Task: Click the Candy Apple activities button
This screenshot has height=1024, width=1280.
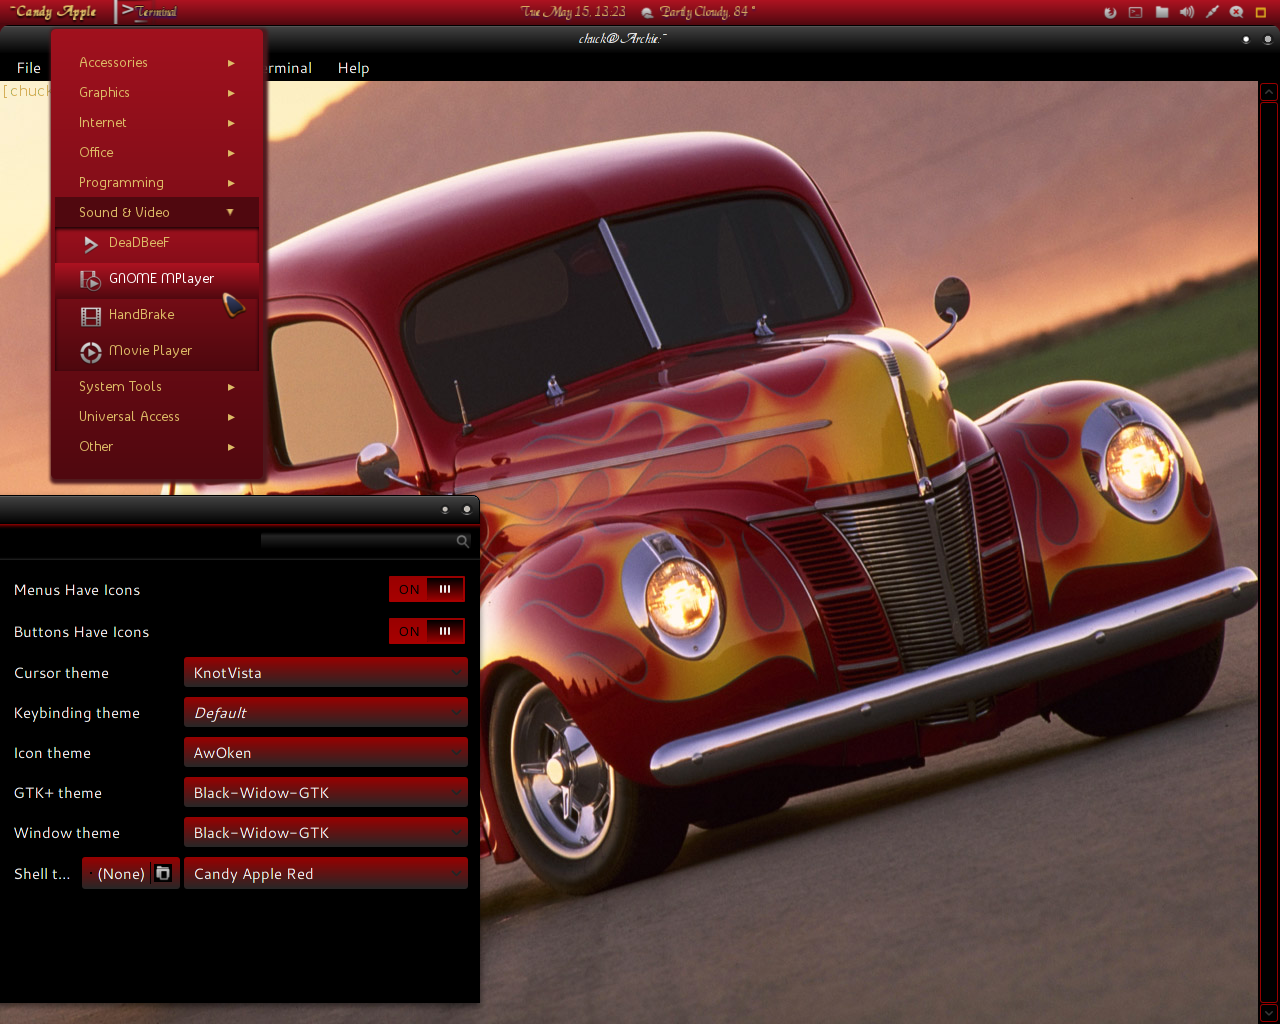Action: pos(55,11)
